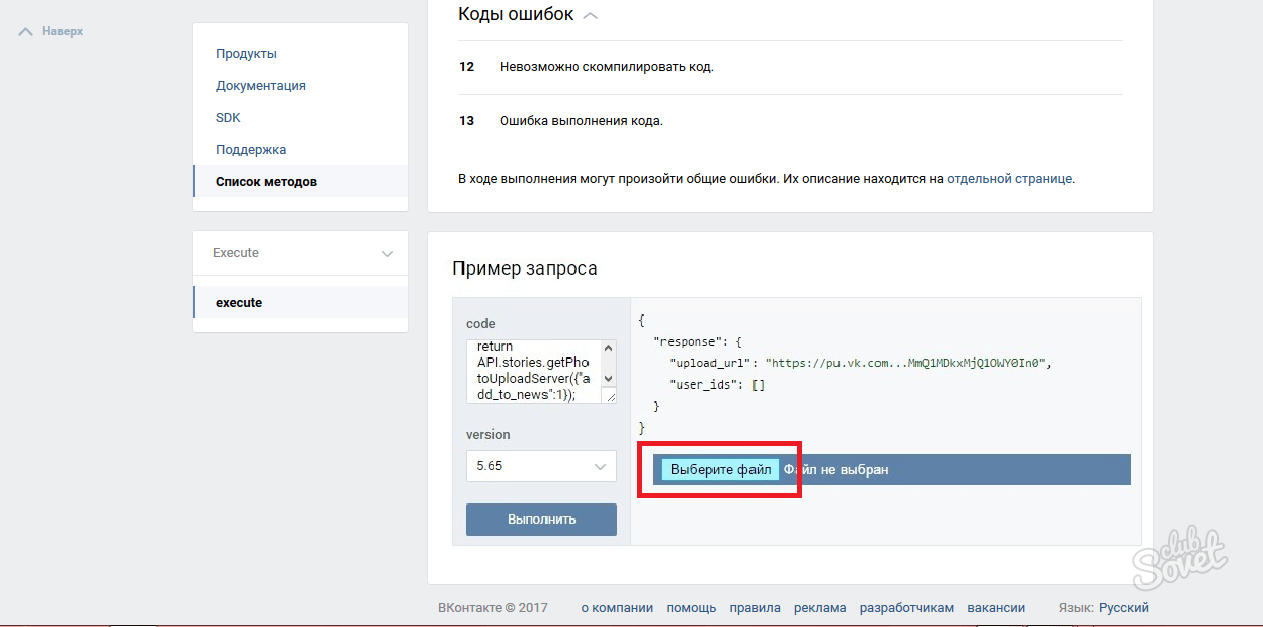
Task: Click the Выберите файл button
Action: coord(720,470)
